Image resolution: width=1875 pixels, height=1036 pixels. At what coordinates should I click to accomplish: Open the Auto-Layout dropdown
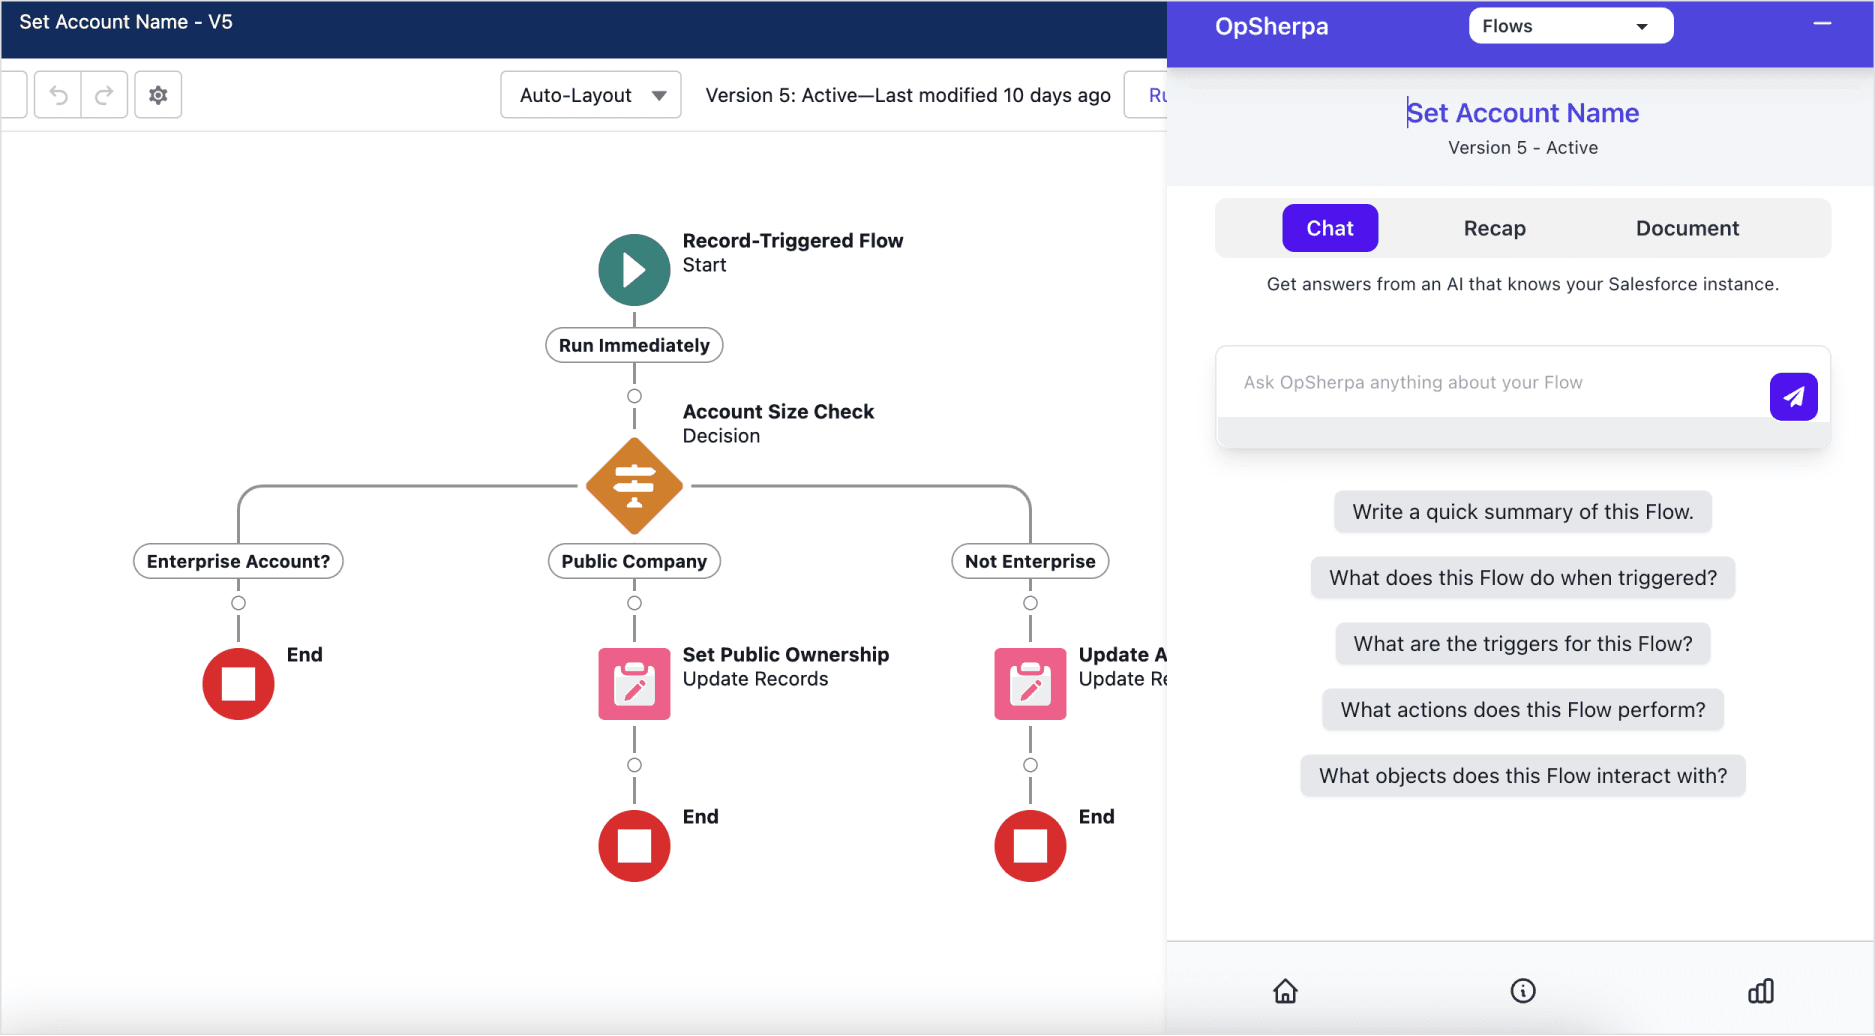591,95
